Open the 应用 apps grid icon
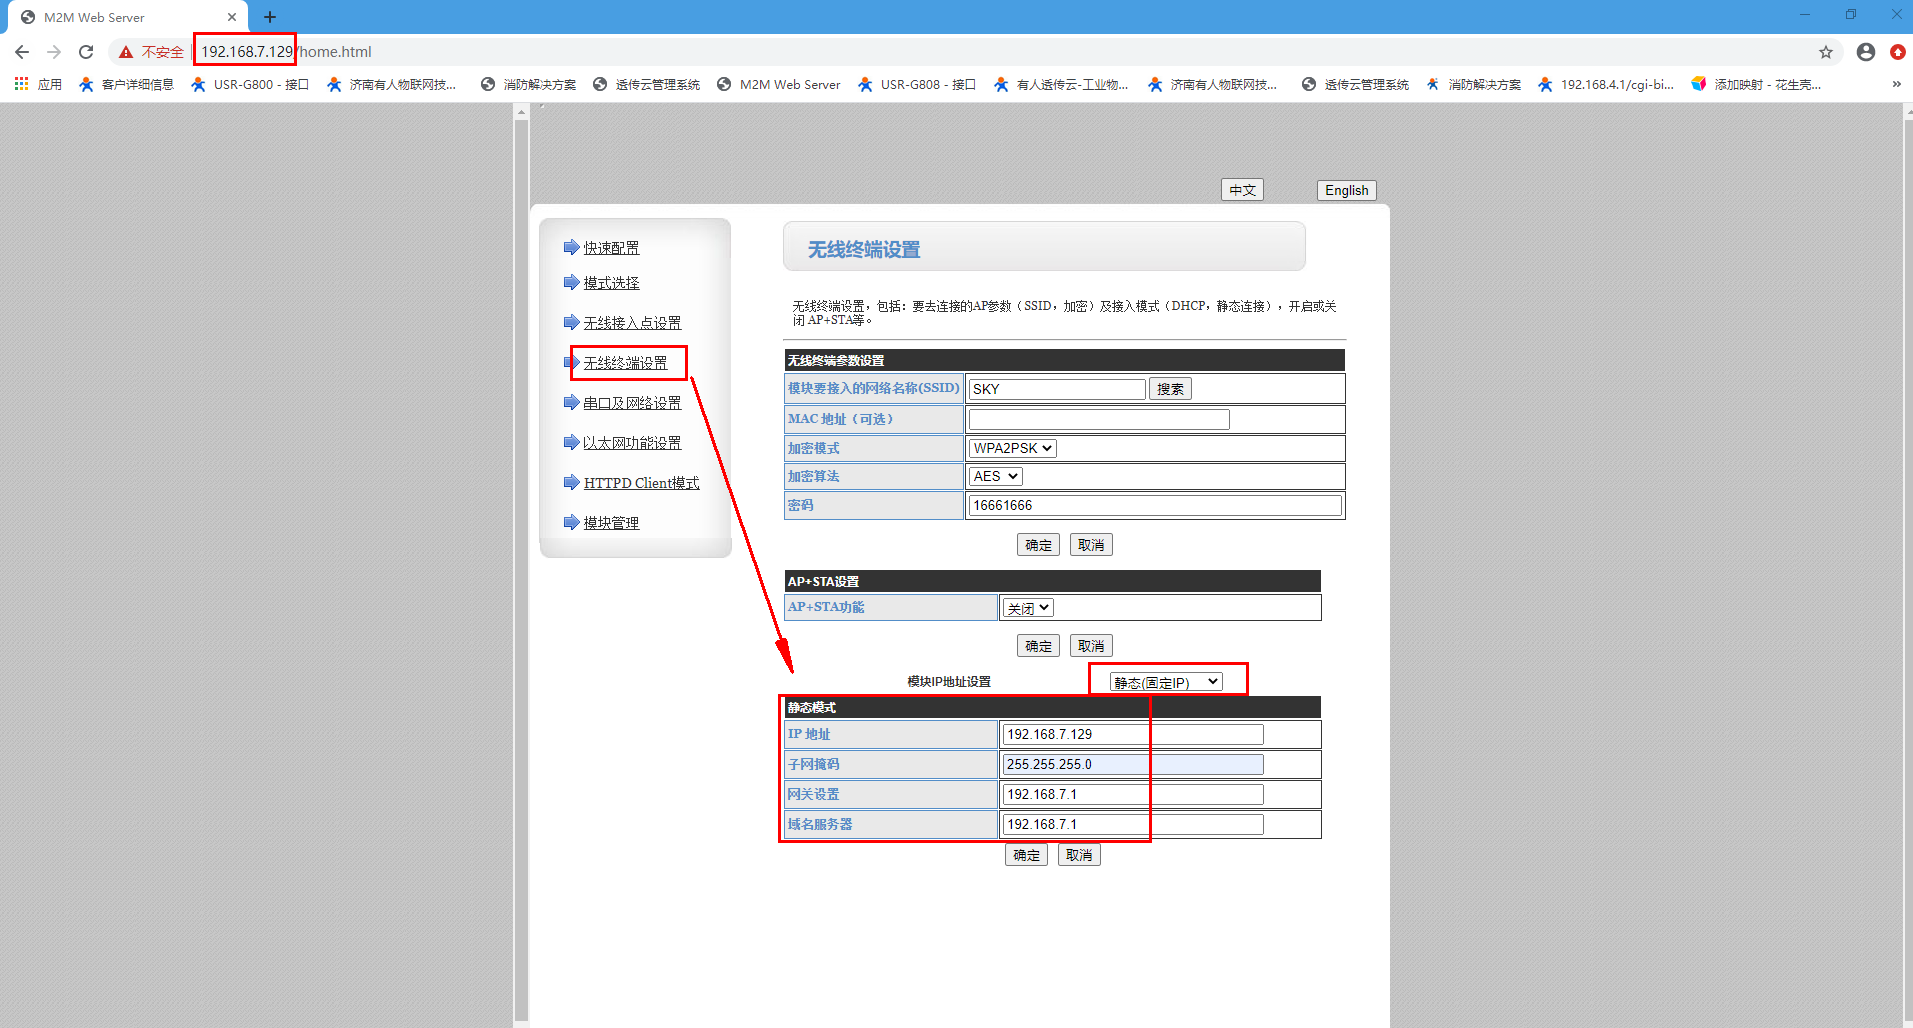Screen dimensions: 1913x1028 (x=21, y=84)
